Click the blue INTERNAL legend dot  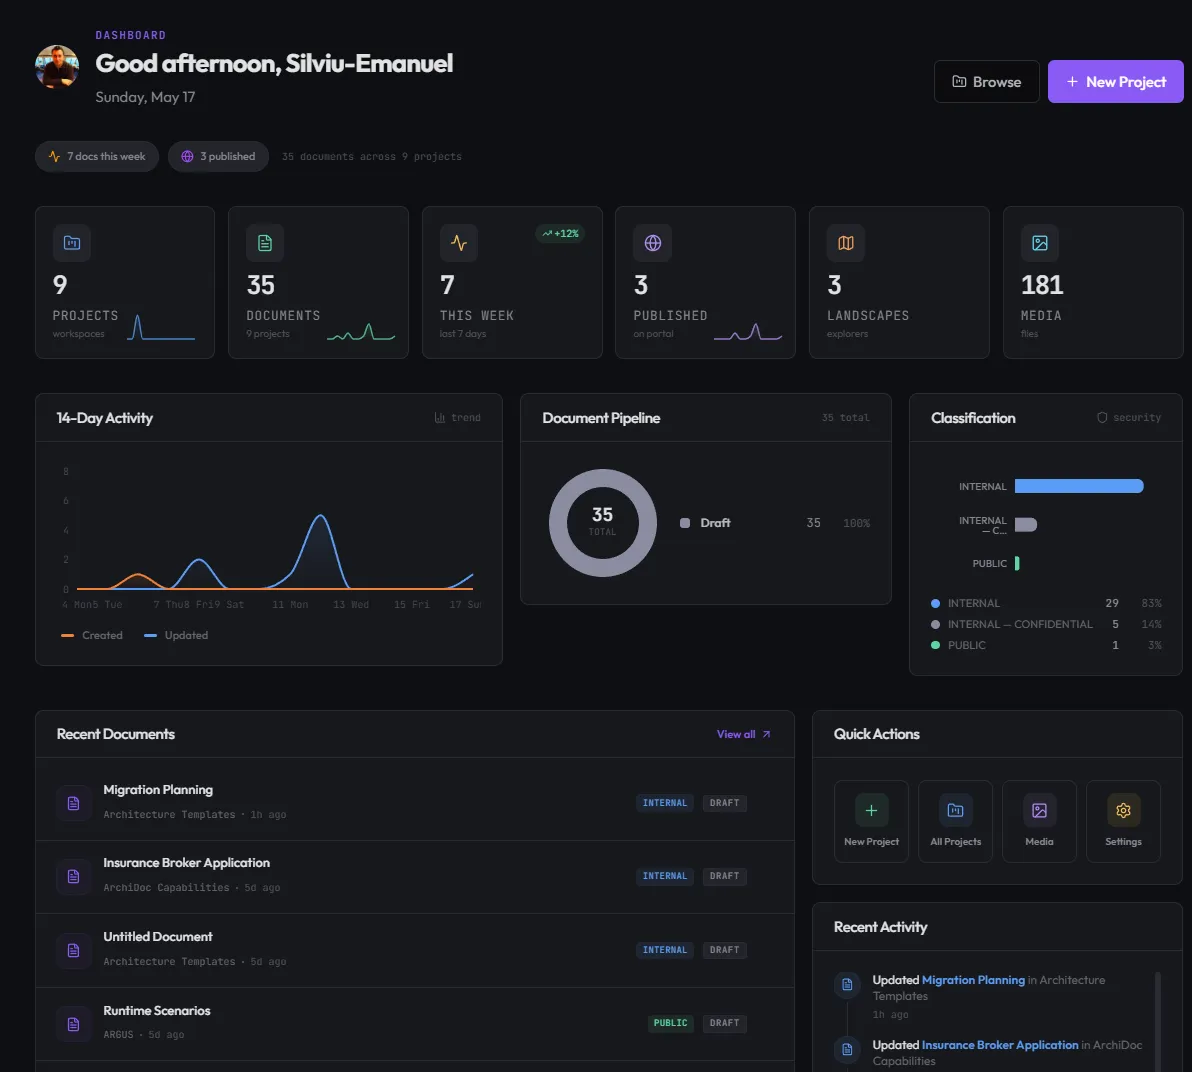(x=935, y=604)
